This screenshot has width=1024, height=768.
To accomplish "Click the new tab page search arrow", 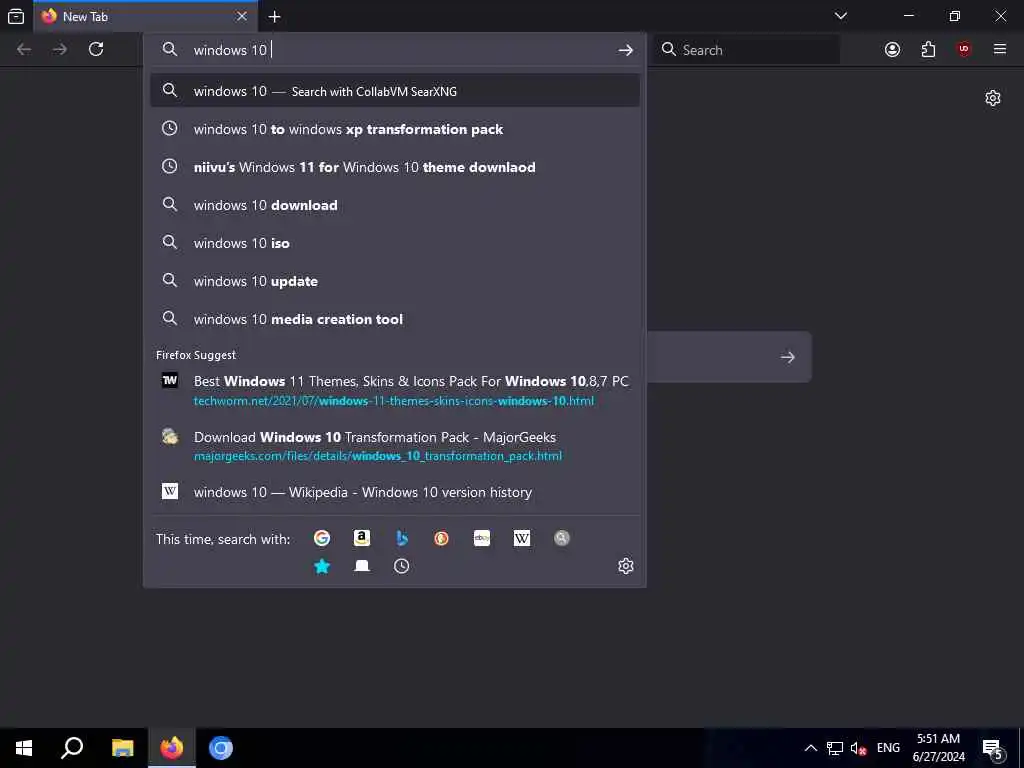I will point(788,357).
